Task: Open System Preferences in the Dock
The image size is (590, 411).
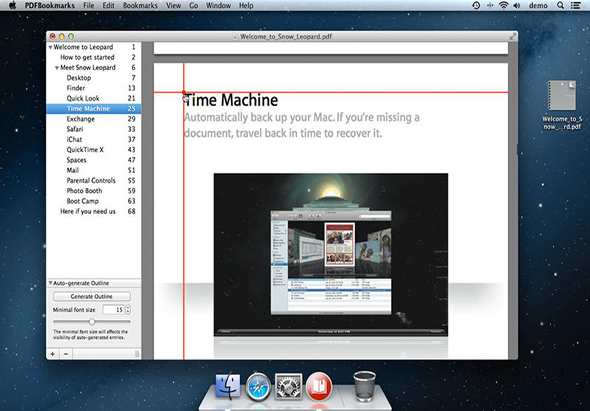Action: click(x=288, y=387)
